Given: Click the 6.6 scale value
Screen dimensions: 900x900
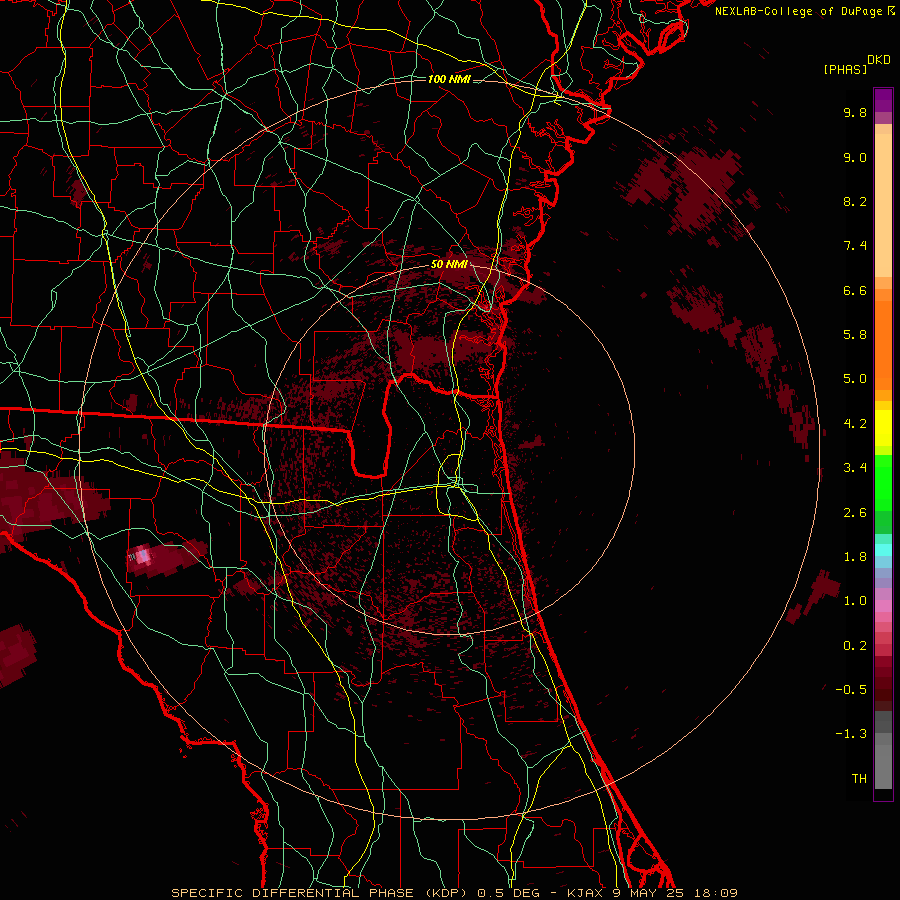Looking at the screenshot, I should point(855,290).
